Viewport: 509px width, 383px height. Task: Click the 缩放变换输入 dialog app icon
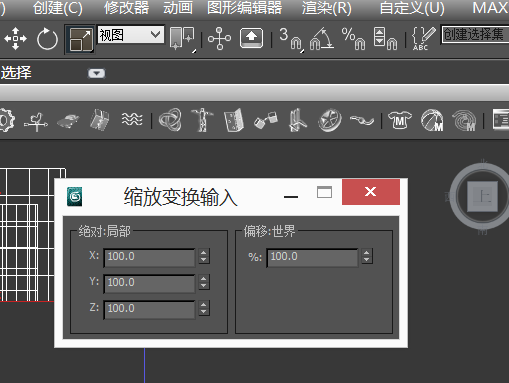74,197
